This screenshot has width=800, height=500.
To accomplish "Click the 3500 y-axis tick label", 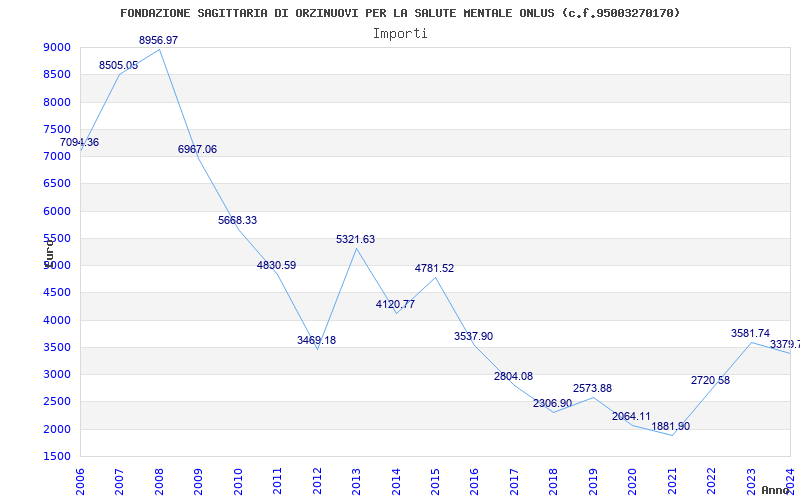I will 56,347.
